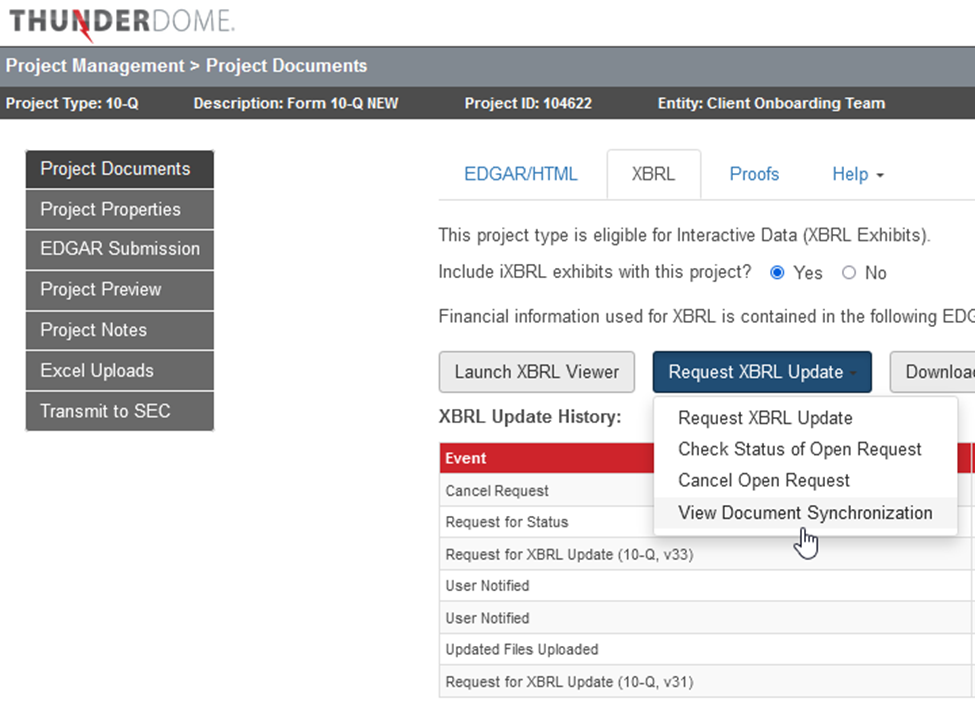Expand the Help dropdown tab
975x706 pixels.
point(857,174)
